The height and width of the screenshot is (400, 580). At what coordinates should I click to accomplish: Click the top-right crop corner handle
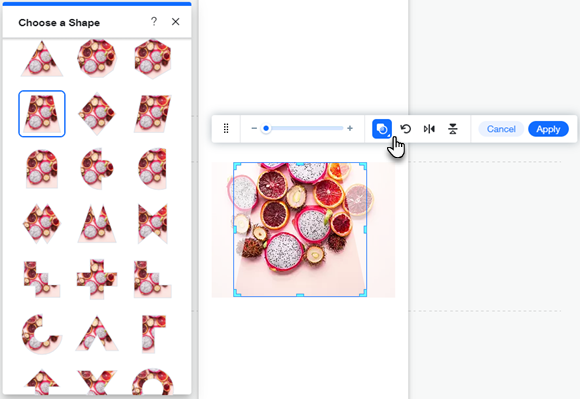[363, 166]
